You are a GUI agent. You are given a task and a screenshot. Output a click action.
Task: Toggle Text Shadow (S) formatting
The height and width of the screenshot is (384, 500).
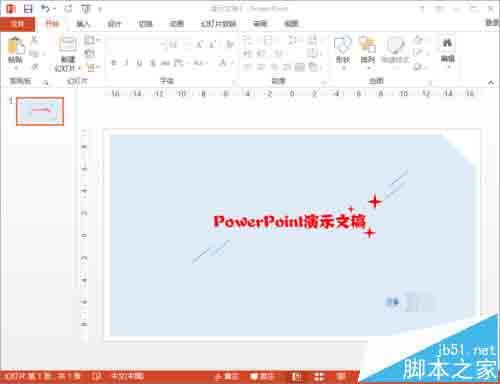(x=153, y=63)
